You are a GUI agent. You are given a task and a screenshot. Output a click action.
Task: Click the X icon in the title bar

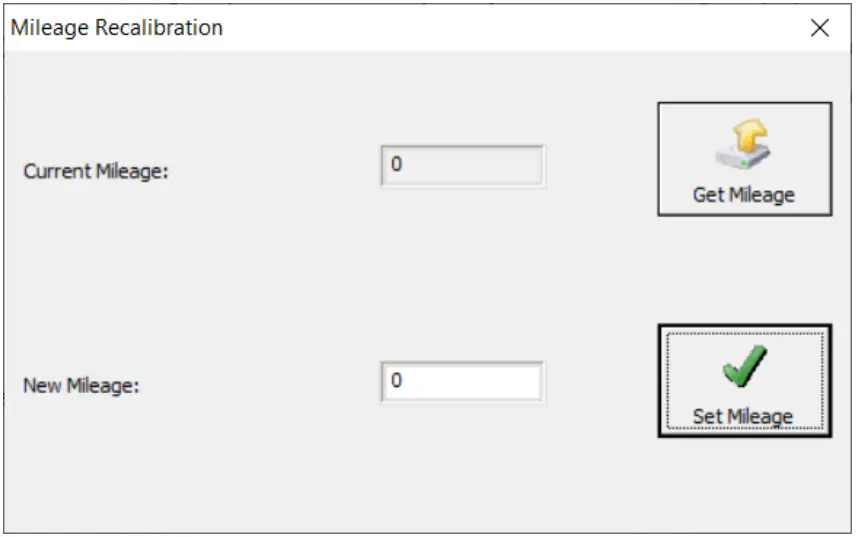[x=820, y=28]
